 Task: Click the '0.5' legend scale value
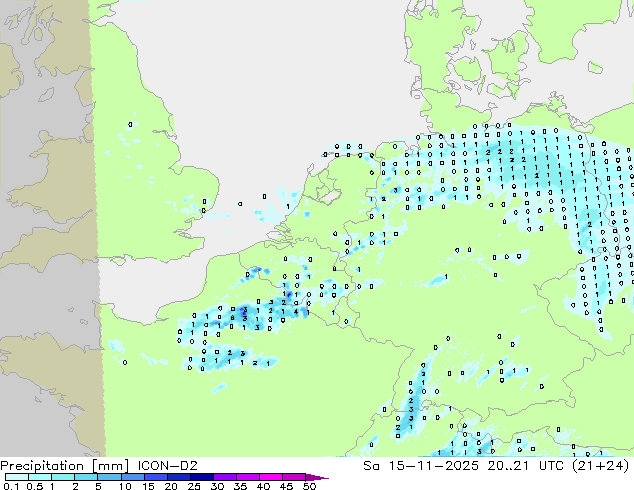34,486
